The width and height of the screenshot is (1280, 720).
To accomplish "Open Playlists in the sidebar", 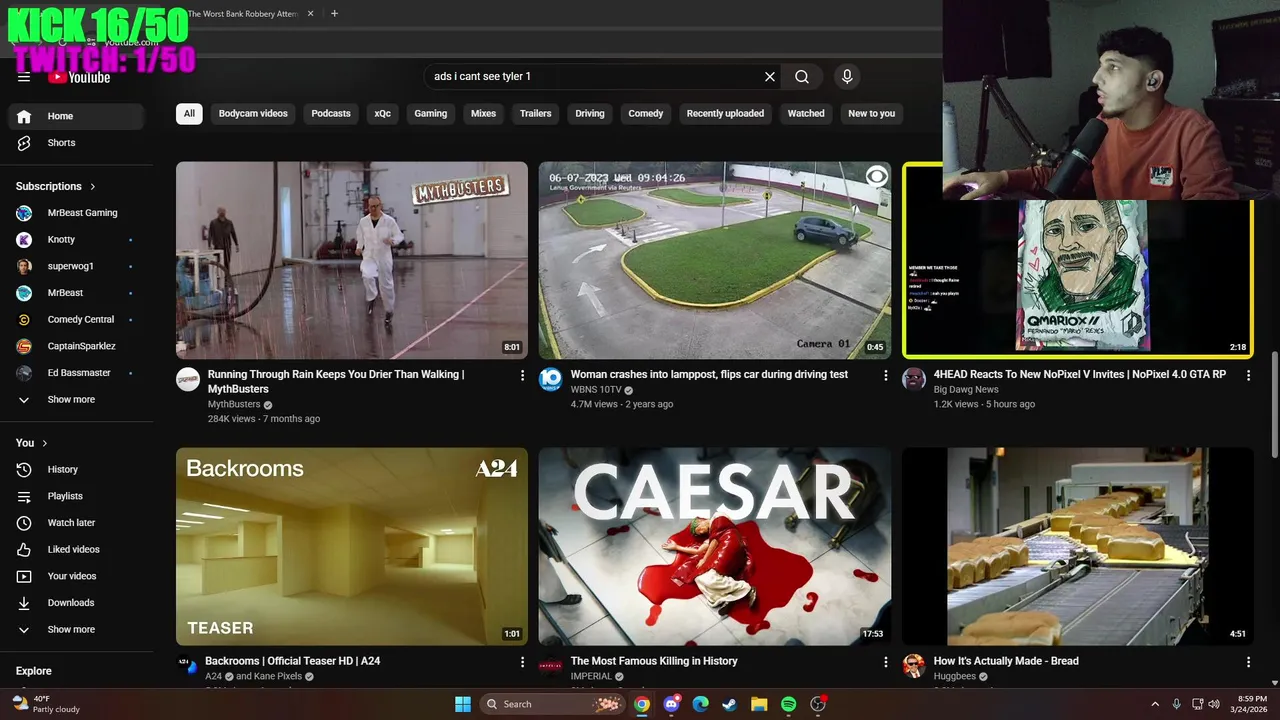I will click(x=77, y=496).
